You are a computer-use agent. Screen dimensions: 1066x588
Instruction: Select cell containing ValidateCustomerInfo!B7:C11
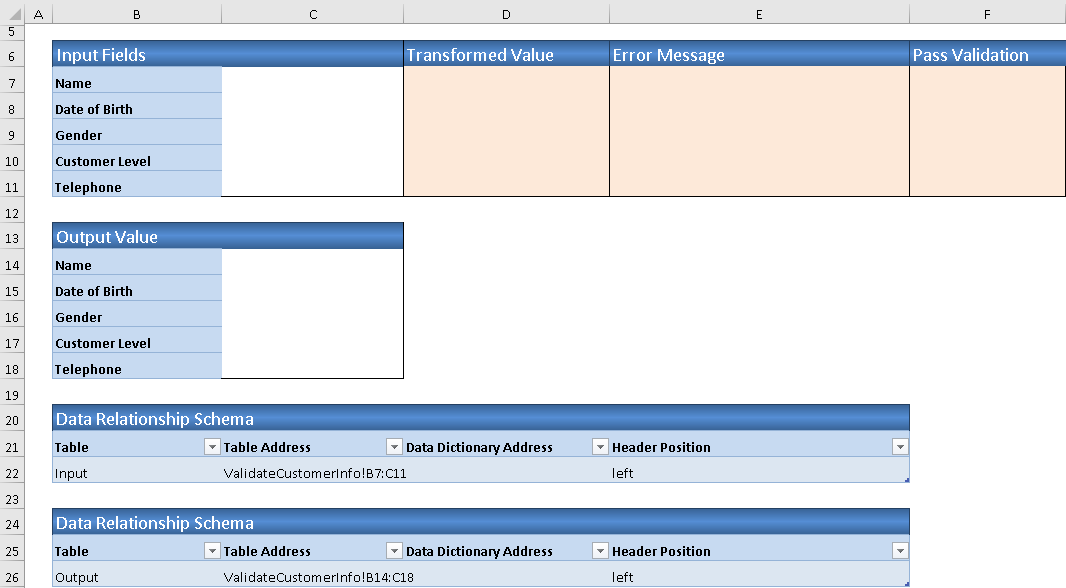click(x=312, y=473)
